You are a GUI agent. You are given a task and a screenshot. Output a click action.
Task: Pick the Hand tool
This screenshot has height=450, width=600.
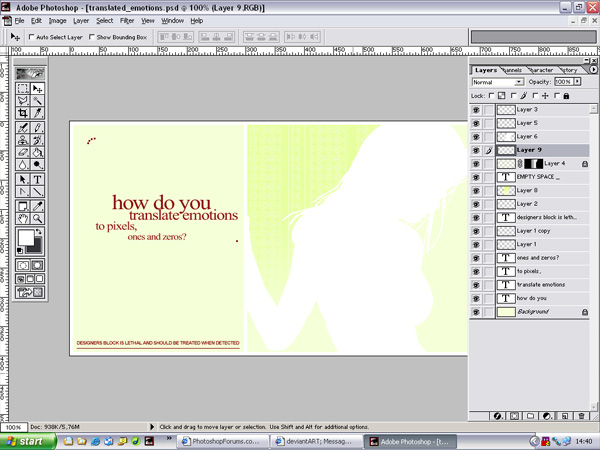23,218
